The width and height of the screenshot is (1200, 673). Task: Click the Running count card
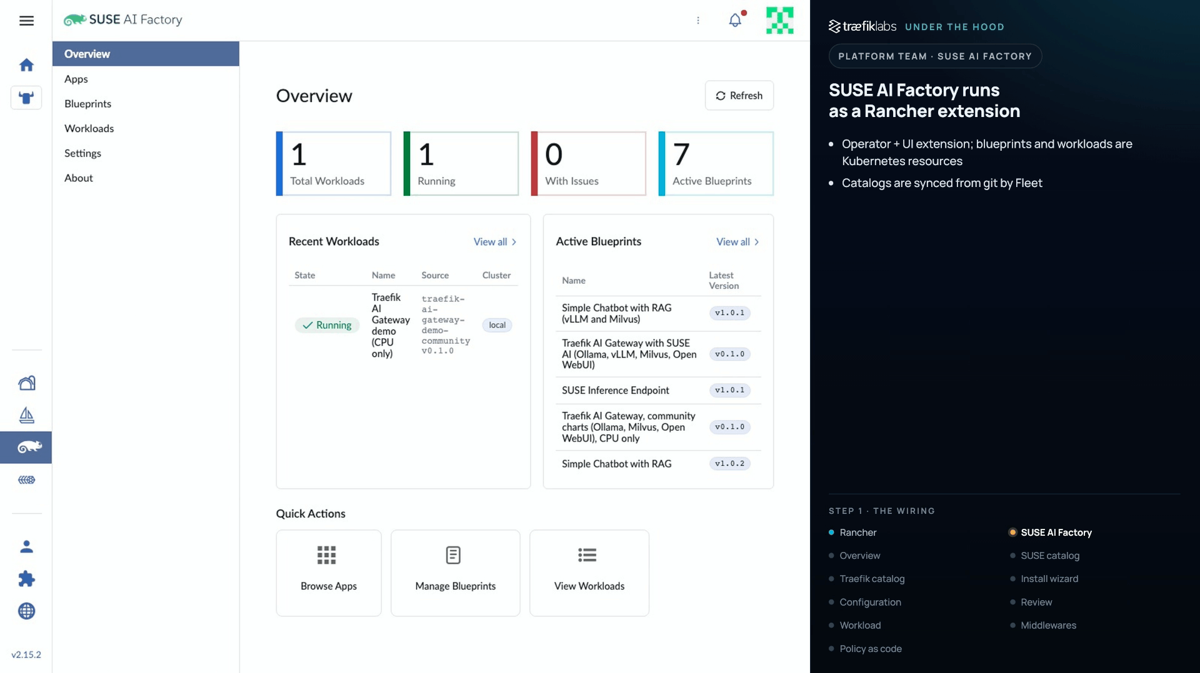coord(461,163)
